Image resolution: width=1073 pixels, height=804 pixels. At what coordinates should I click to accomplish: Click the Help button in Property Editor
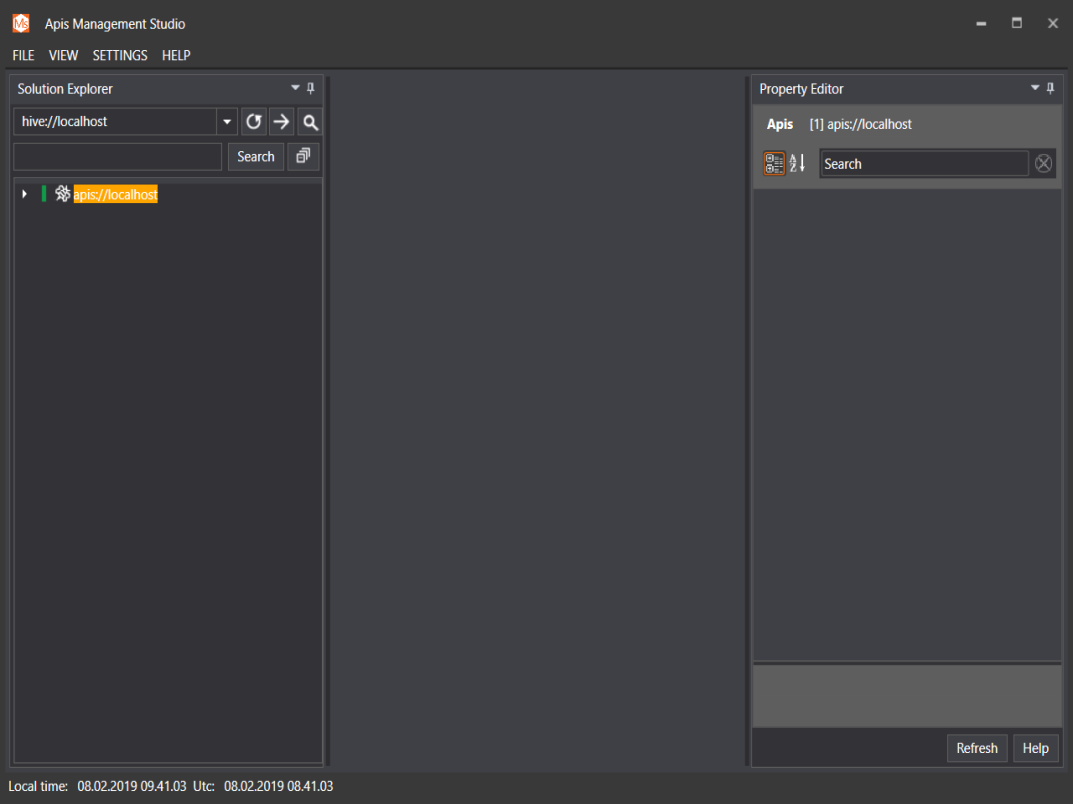(x=1035, y=748)
